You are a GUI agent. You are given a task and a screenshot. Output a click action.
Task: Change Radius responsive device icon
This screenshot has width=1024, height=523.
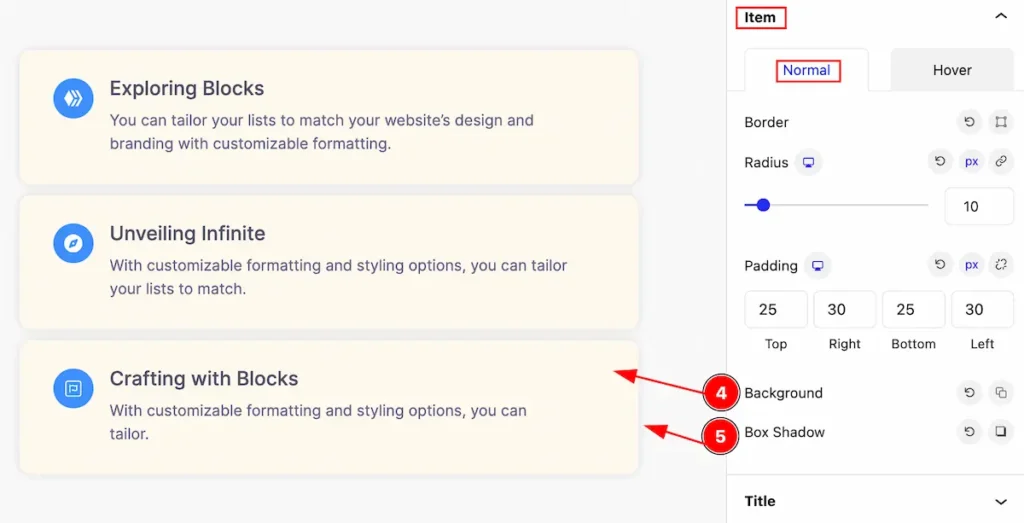pos(808,163)
